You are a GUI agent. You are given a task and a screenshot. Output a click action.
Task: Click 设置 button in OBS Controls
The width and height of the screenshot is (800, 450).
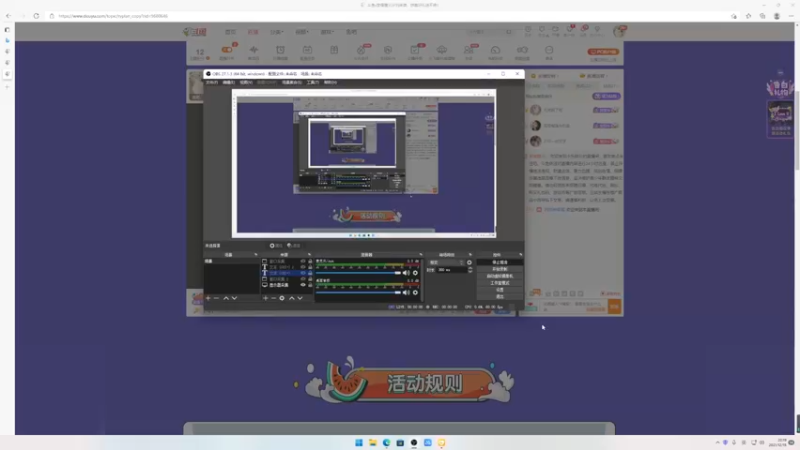pyautogui.click(x=499, y=289)
